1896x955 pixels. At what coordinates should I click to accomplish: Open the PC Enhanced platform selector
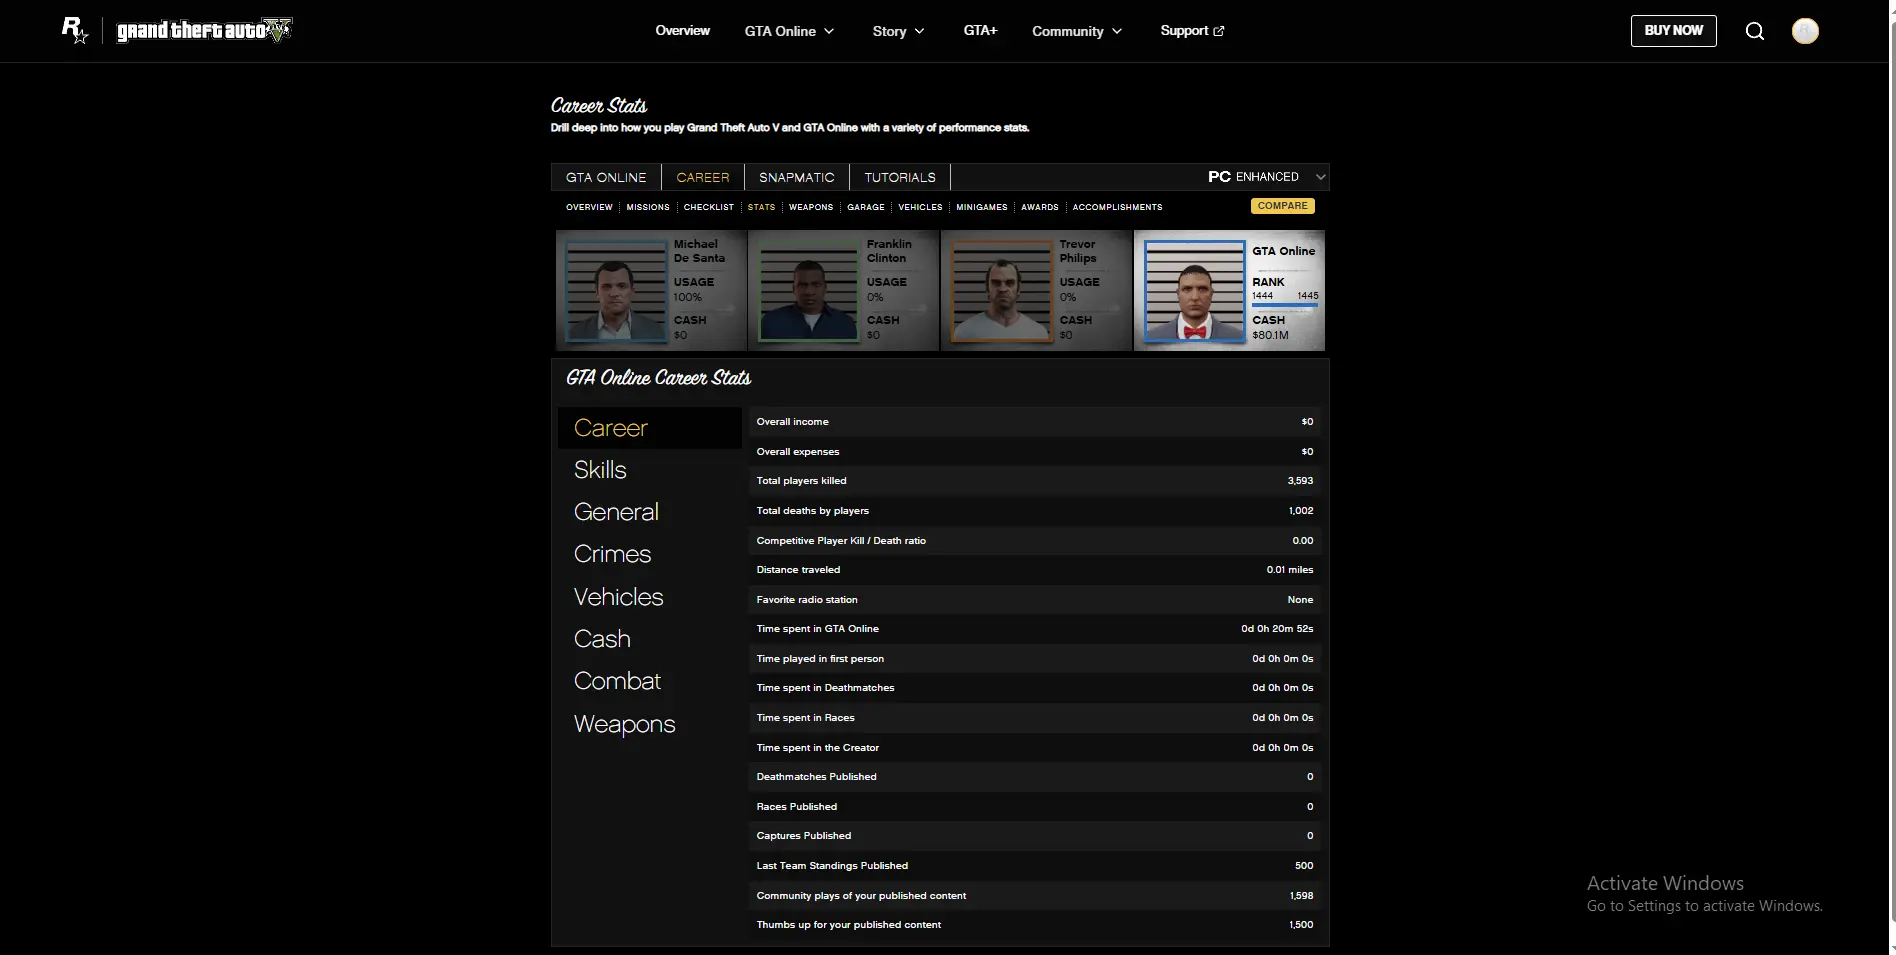click(x=1266, y=177)
